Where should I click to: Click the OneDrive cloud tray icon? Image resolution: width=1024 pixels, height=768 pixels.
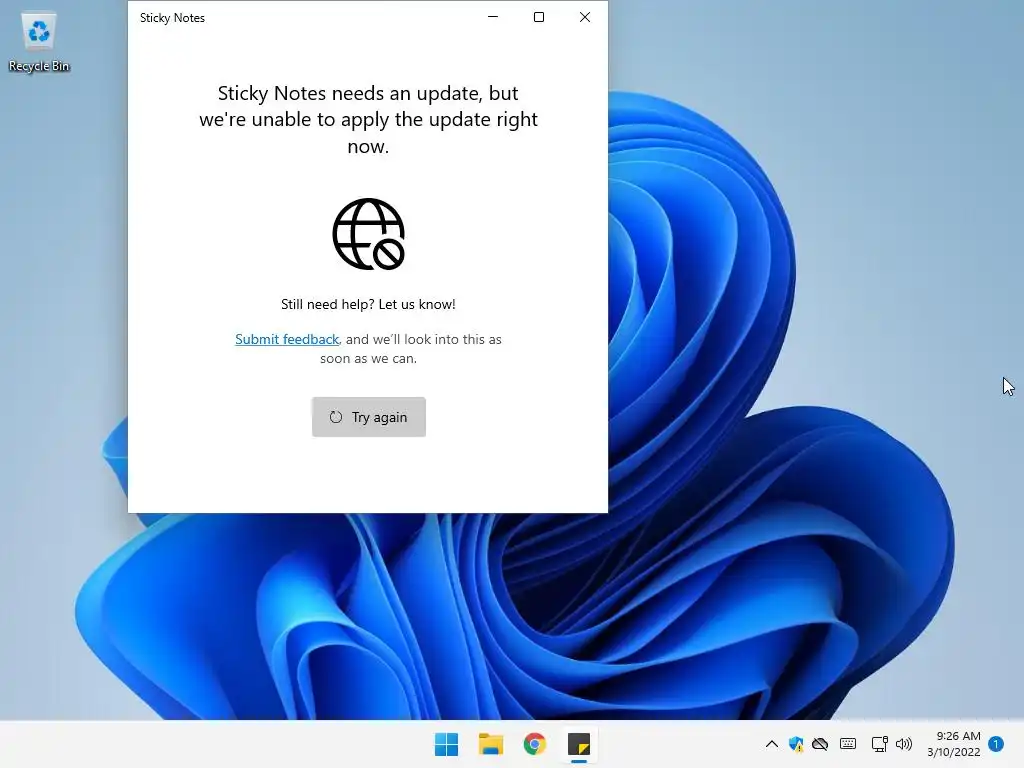point(820,744)
